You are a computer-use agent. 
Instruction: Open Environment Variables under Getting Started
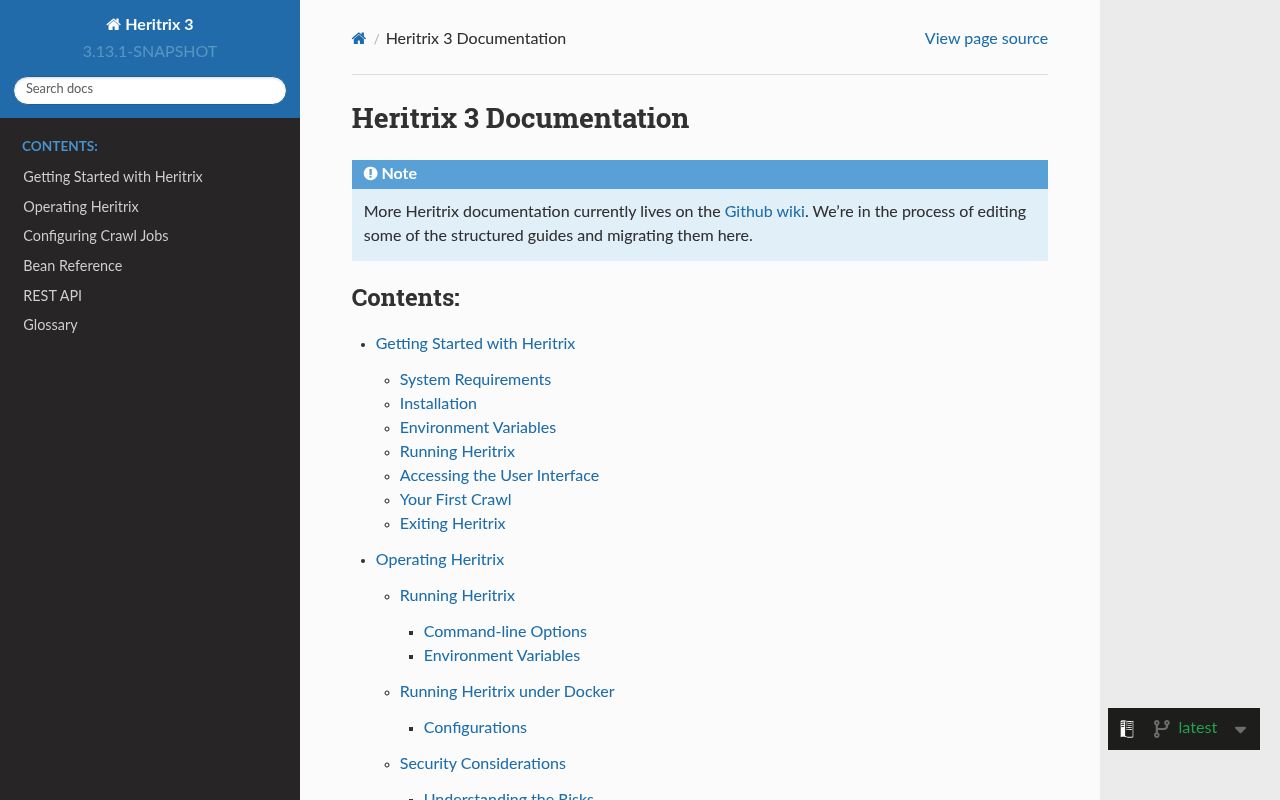[x=478, y=428]
